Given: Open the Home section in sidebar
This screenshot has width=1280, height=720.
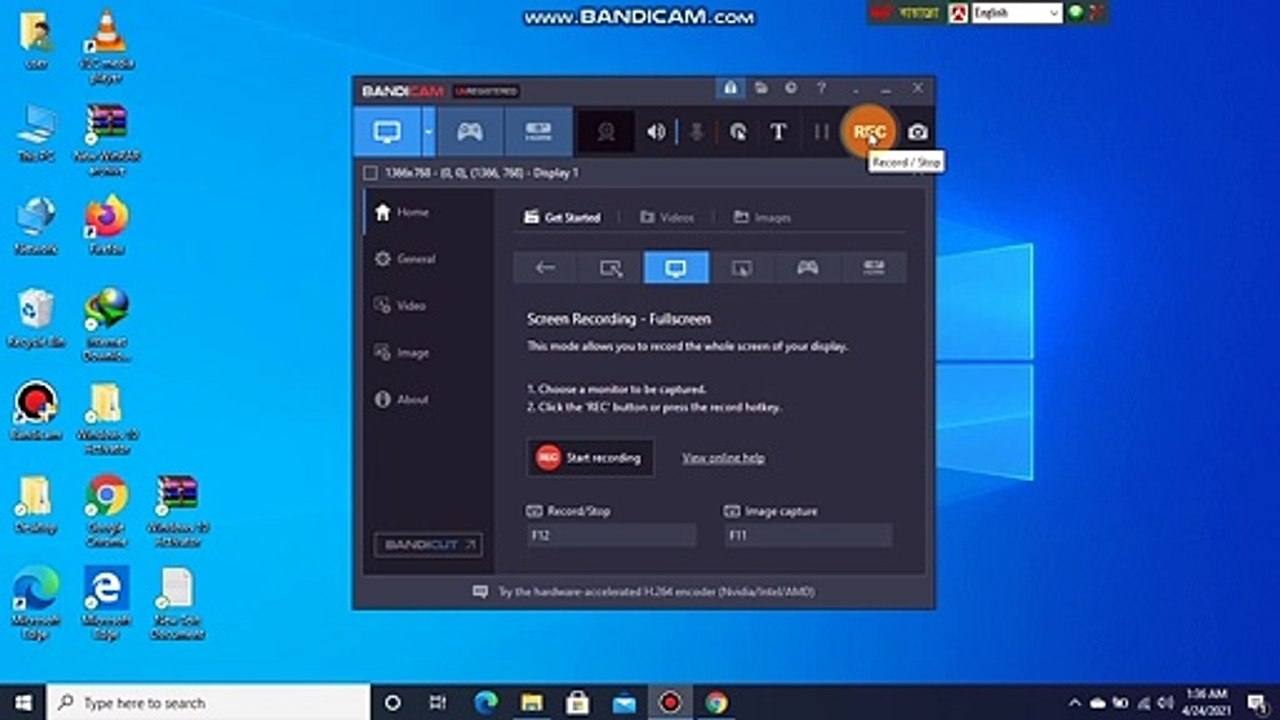Looking at the screenshot, I should [401, 212].
